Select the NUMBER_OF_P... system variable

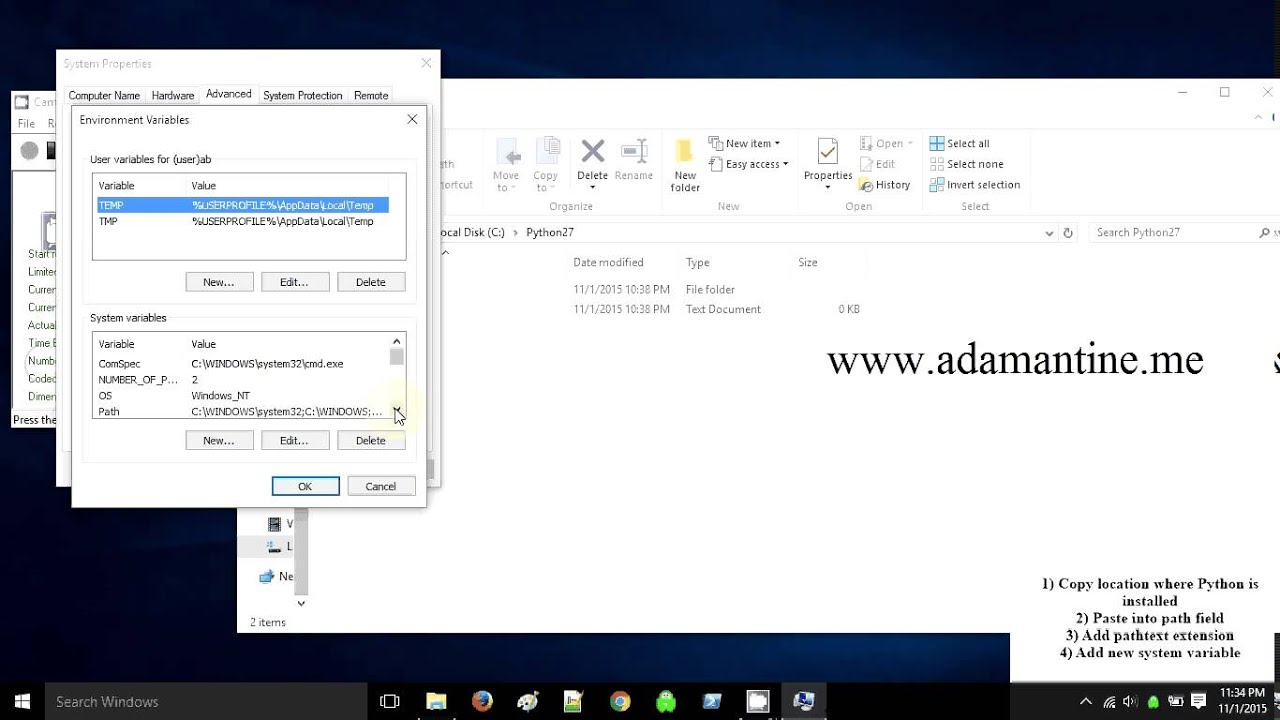[241, 380]
